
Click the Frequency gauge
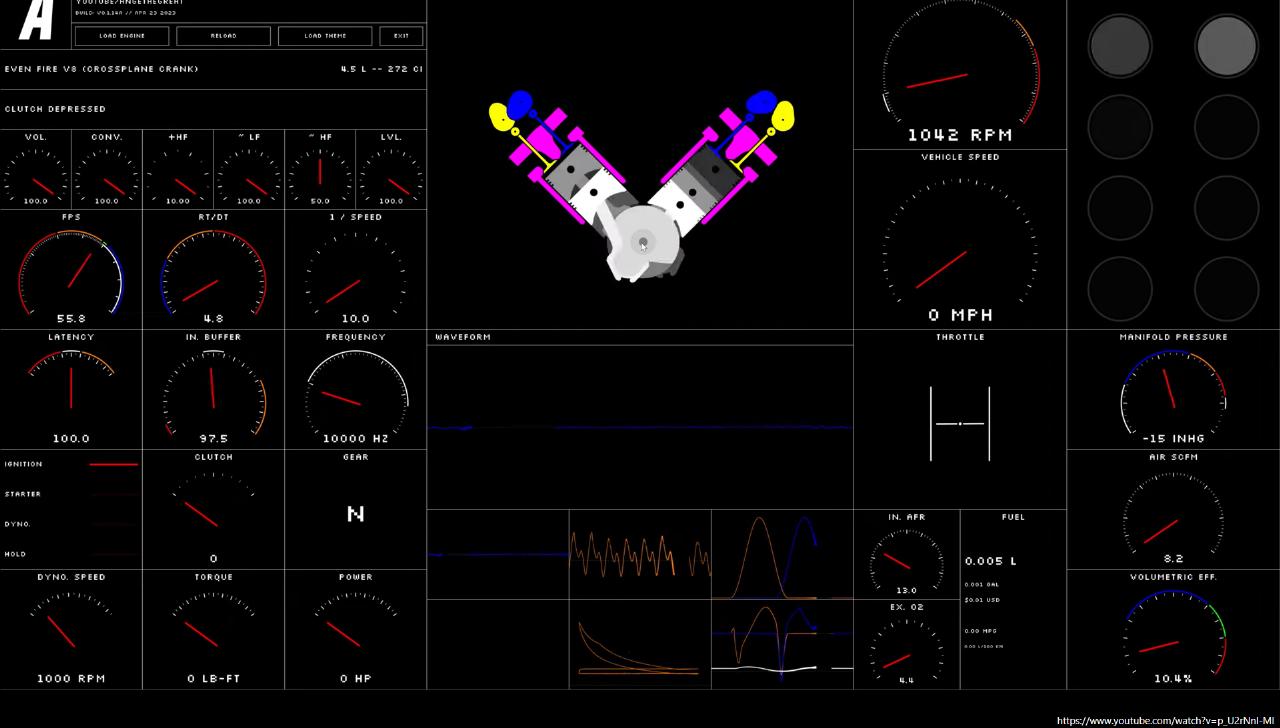tap(355, 390)
